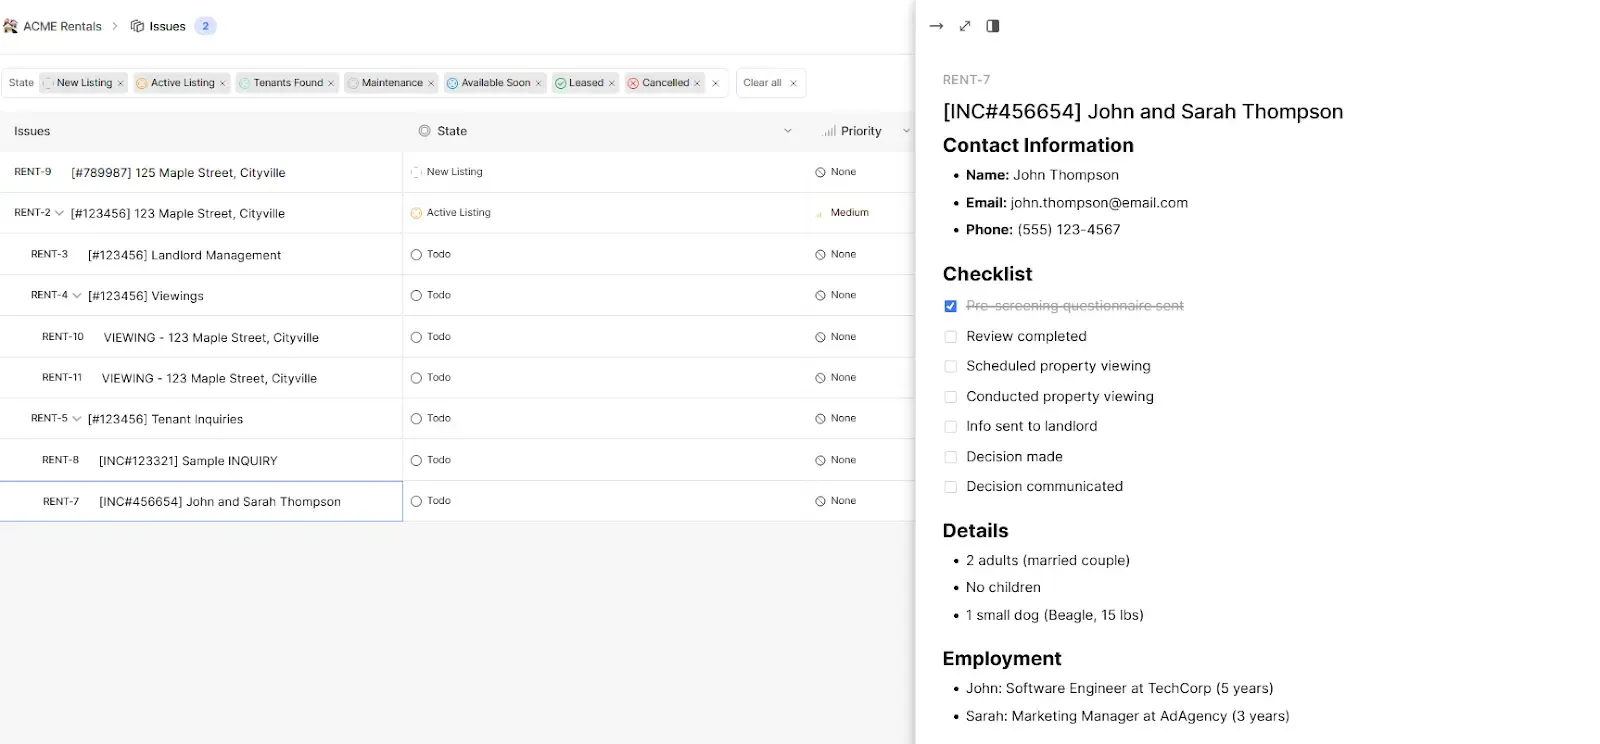The image size is (1600, 744).
Task: Collapse the RENT-2 issue tree
Action: (x=59, y=213)
